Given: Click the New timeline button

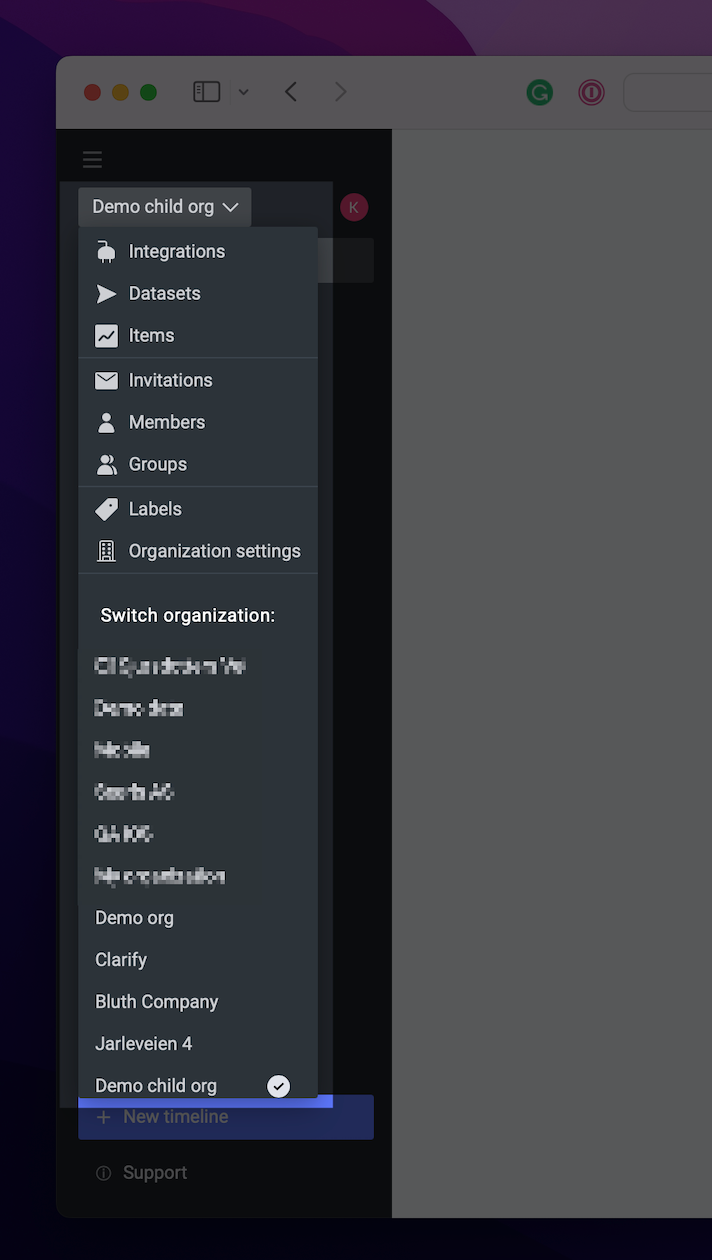Looking at the screenshot, I should coord(226,1117).
